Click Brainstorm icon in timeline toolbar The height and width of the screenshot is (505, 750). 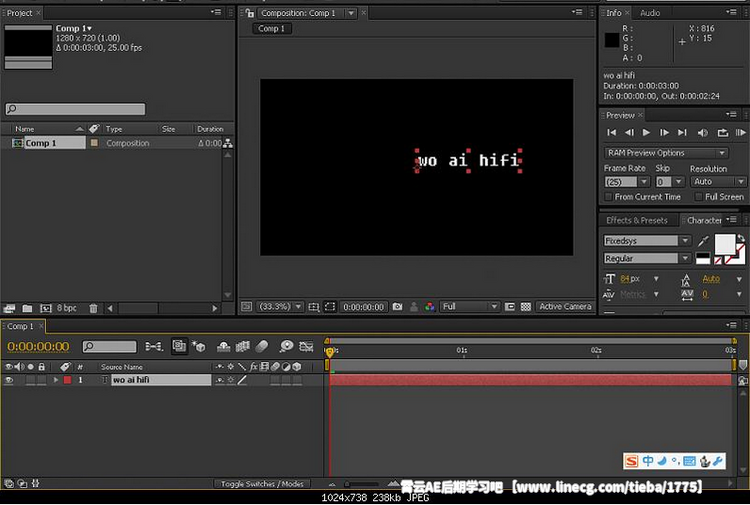click(287, 346)
